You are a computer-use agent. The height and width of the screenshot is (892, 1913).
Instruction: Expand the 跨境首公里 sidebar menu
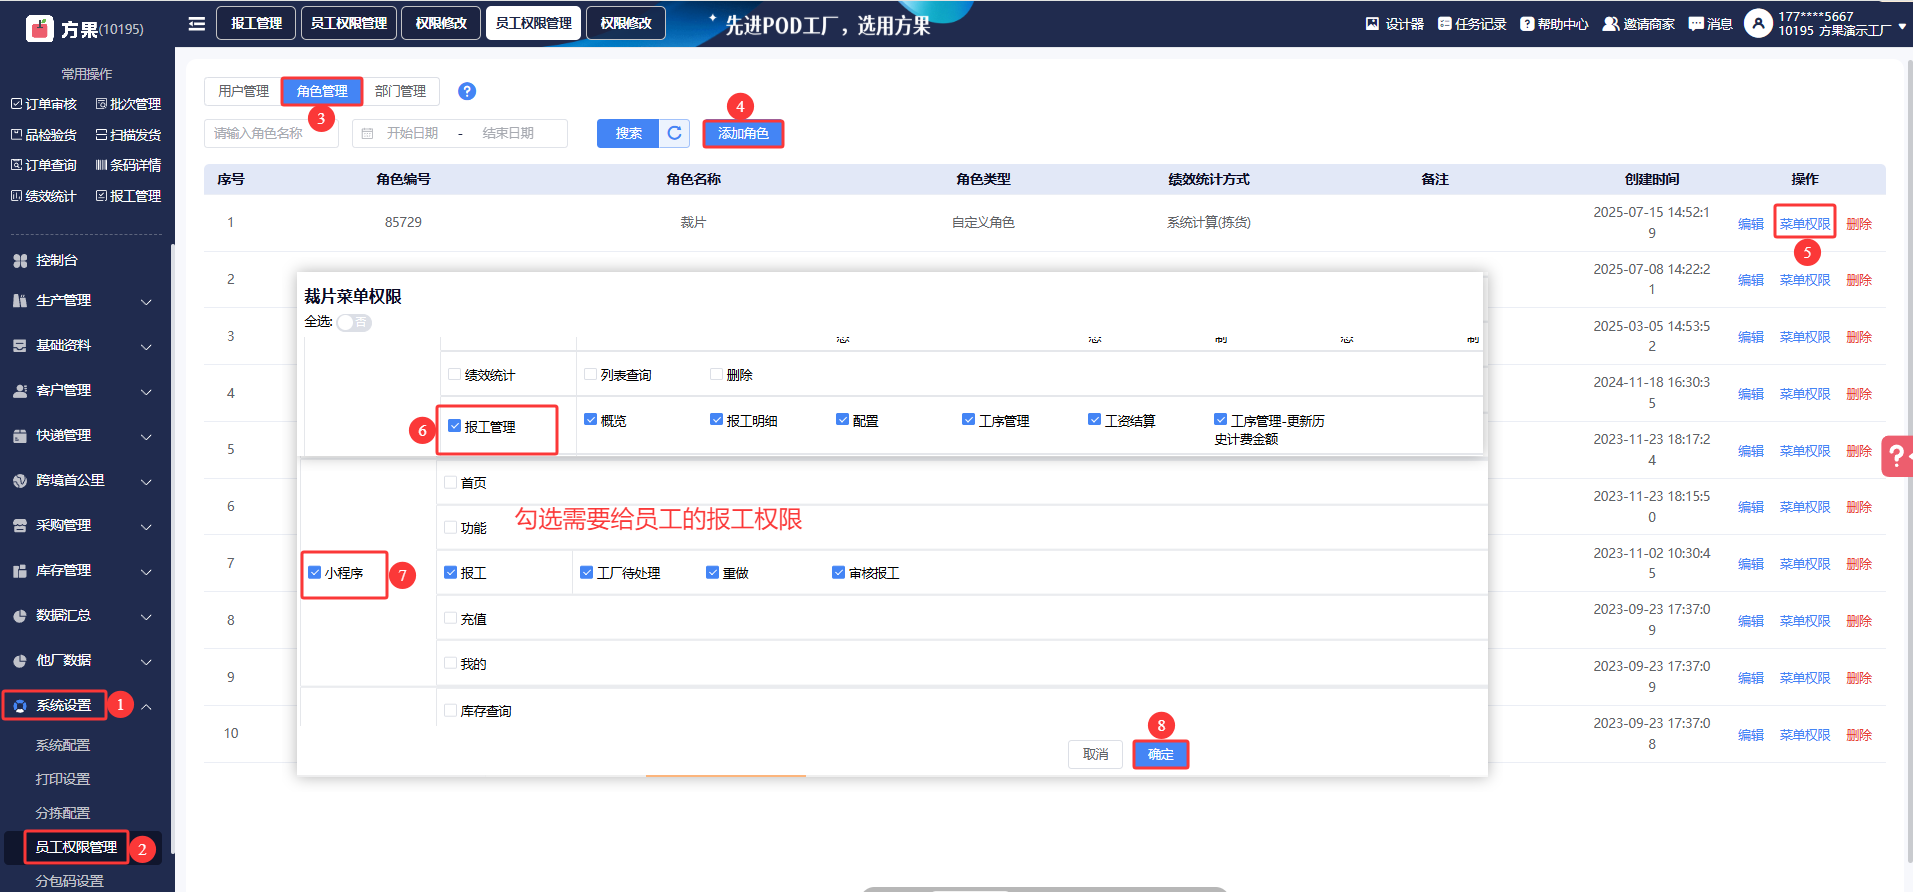83,480
